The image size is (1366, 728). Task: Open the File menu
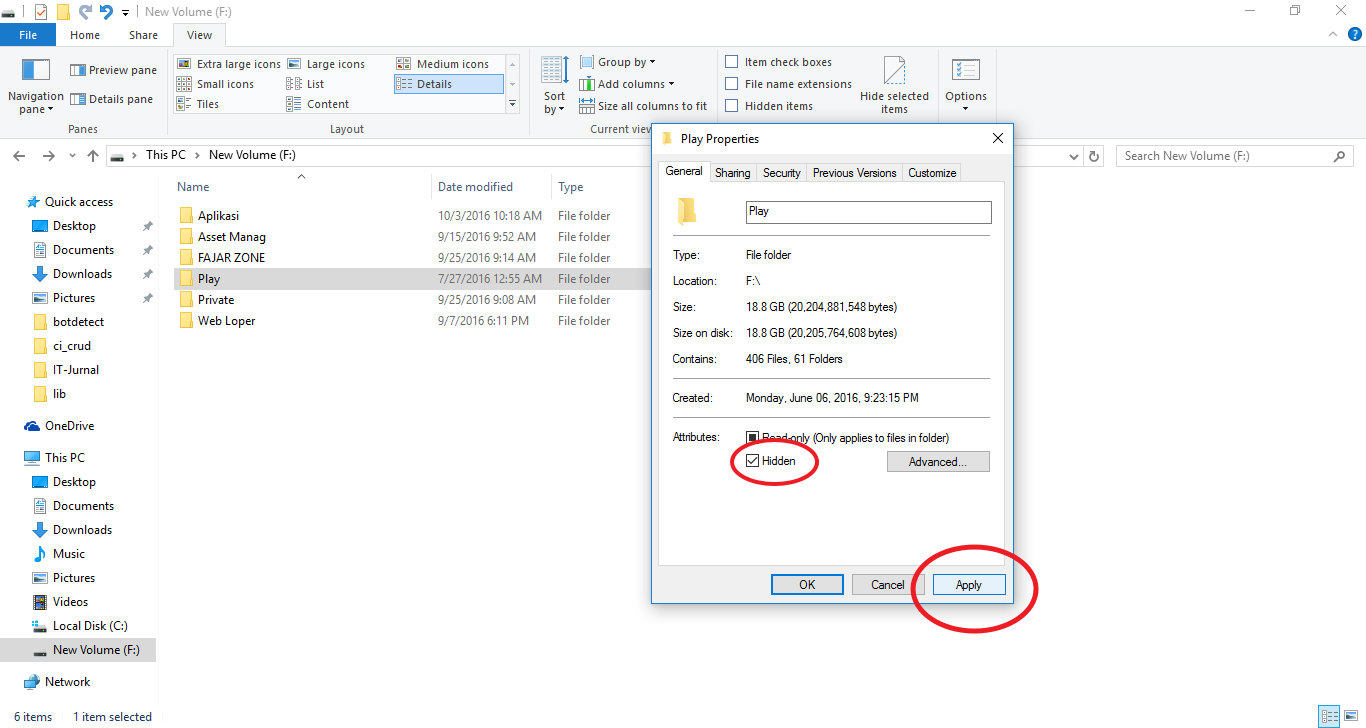(28, 35)
